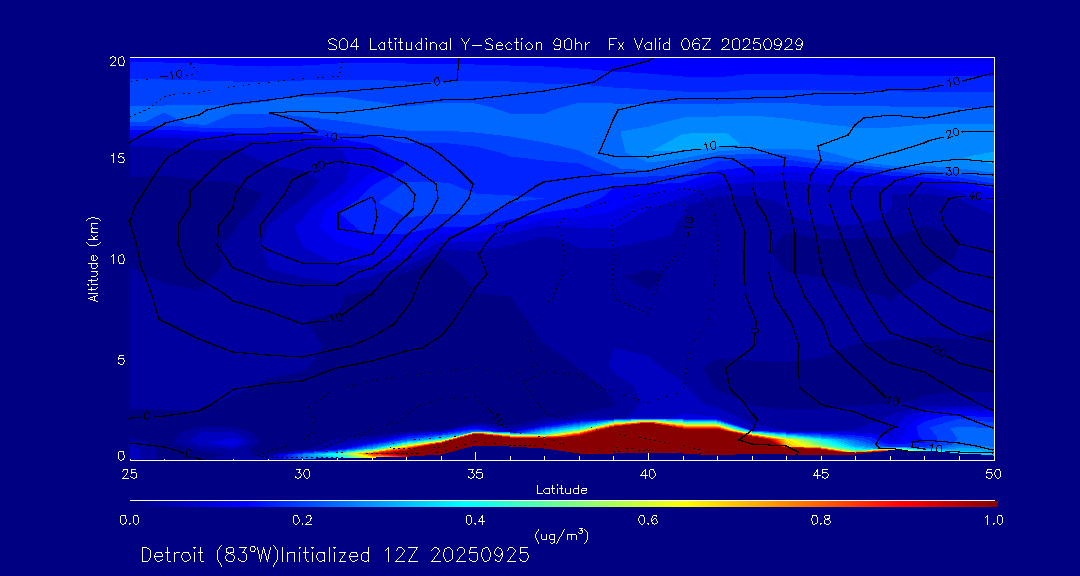
Task: Click the "Latitude" horizontal axis label
Action: coord(562,491)
